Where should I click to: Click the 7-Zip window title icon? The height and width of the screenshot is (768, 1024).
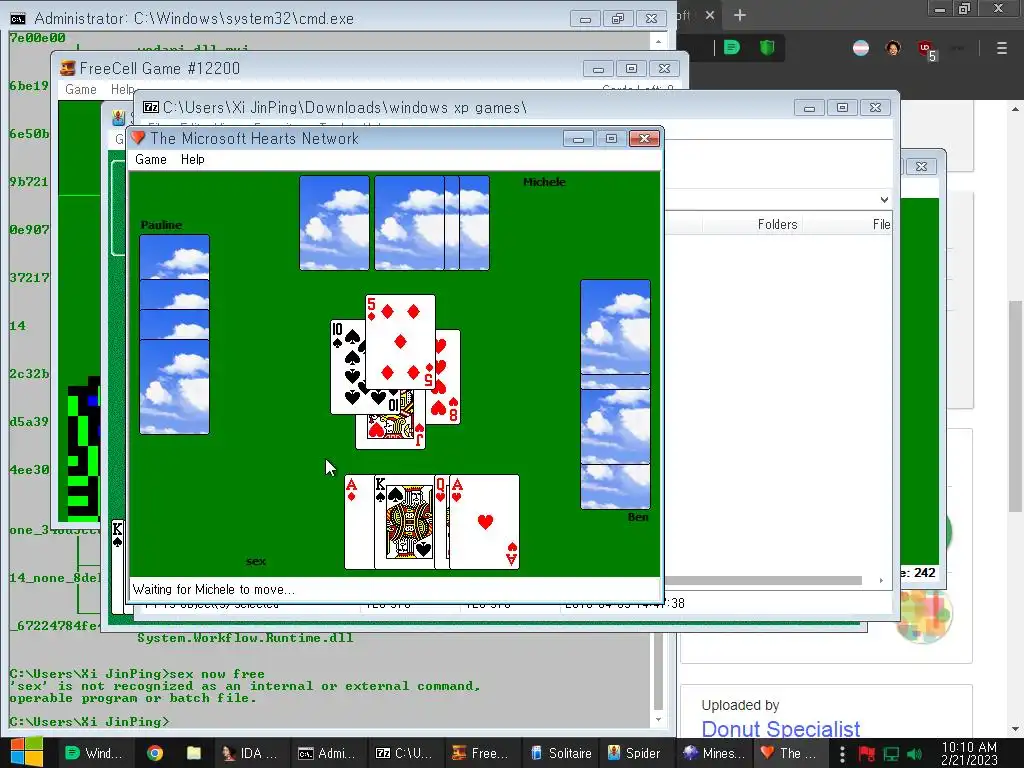pyautogui.click(x=151, y=107)
